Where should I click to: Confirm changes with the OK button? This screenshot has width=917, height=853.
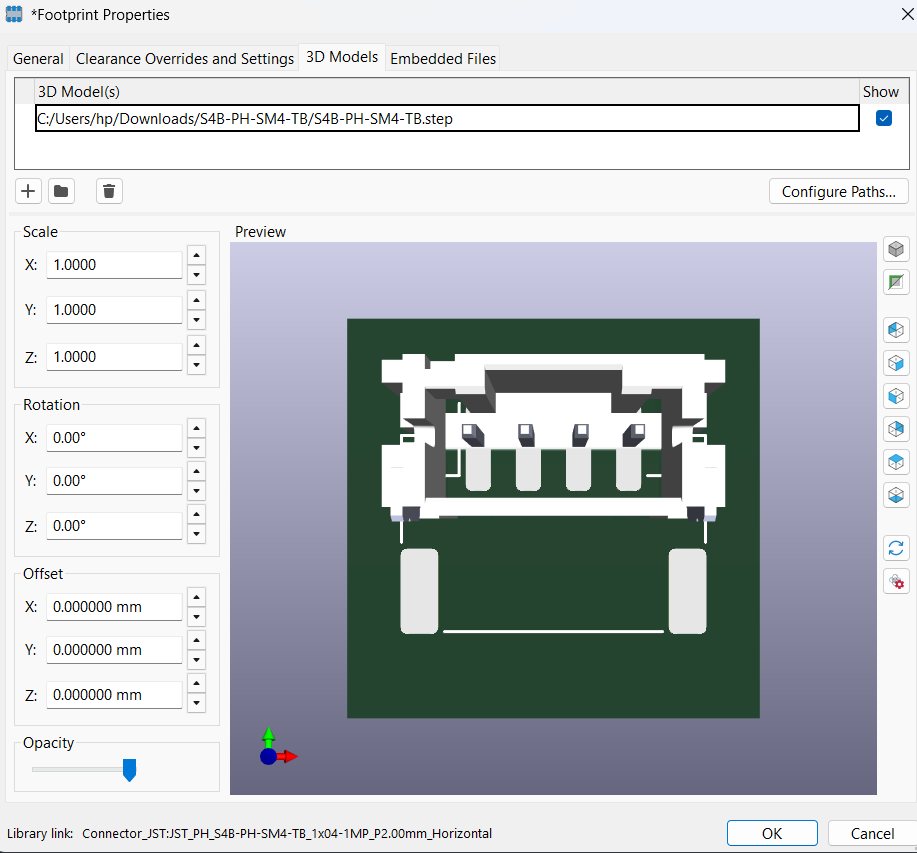[x=771, y=832]
